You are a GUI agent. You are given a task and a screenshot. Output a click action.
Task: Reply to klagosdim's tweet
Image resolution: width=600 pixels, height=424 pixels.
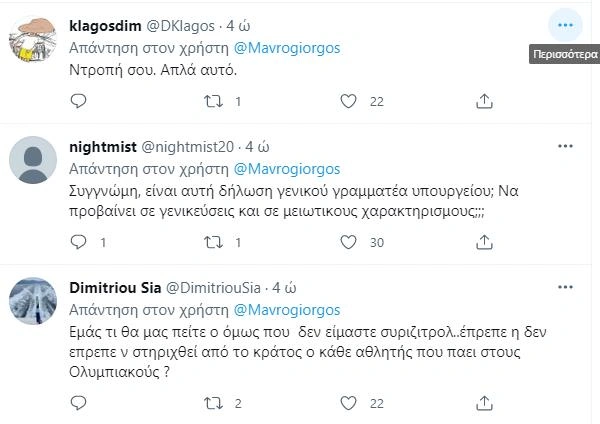(79, 101)
